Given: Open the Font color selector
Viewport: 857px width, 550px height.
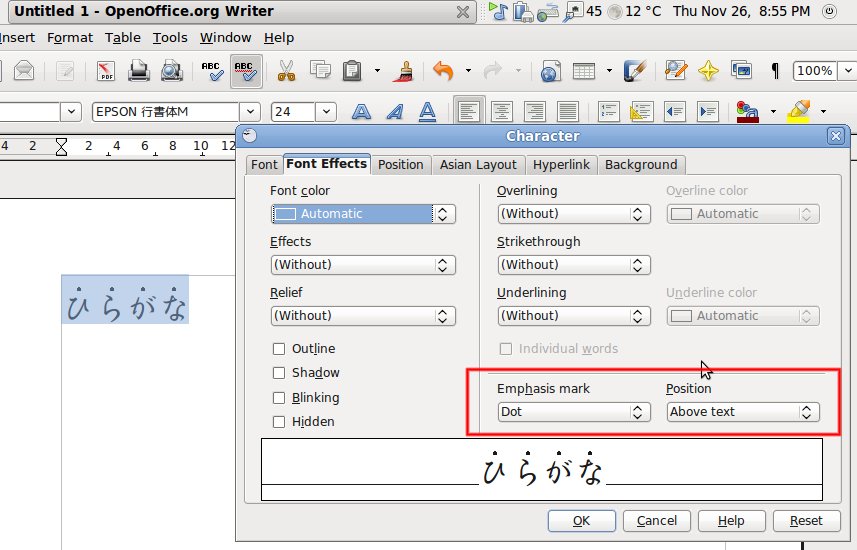Looking at the screenshot, I should [x=363, y=214].
